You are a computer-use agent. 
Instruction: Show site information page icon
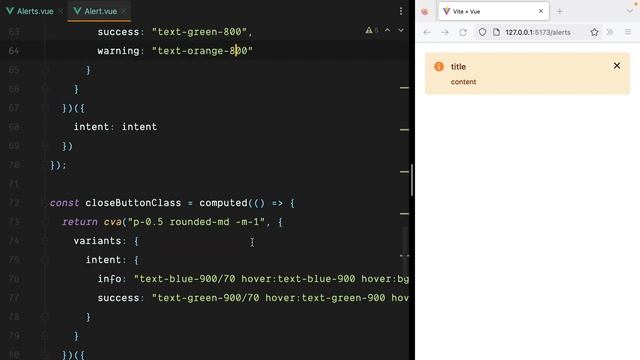point(496,32)
